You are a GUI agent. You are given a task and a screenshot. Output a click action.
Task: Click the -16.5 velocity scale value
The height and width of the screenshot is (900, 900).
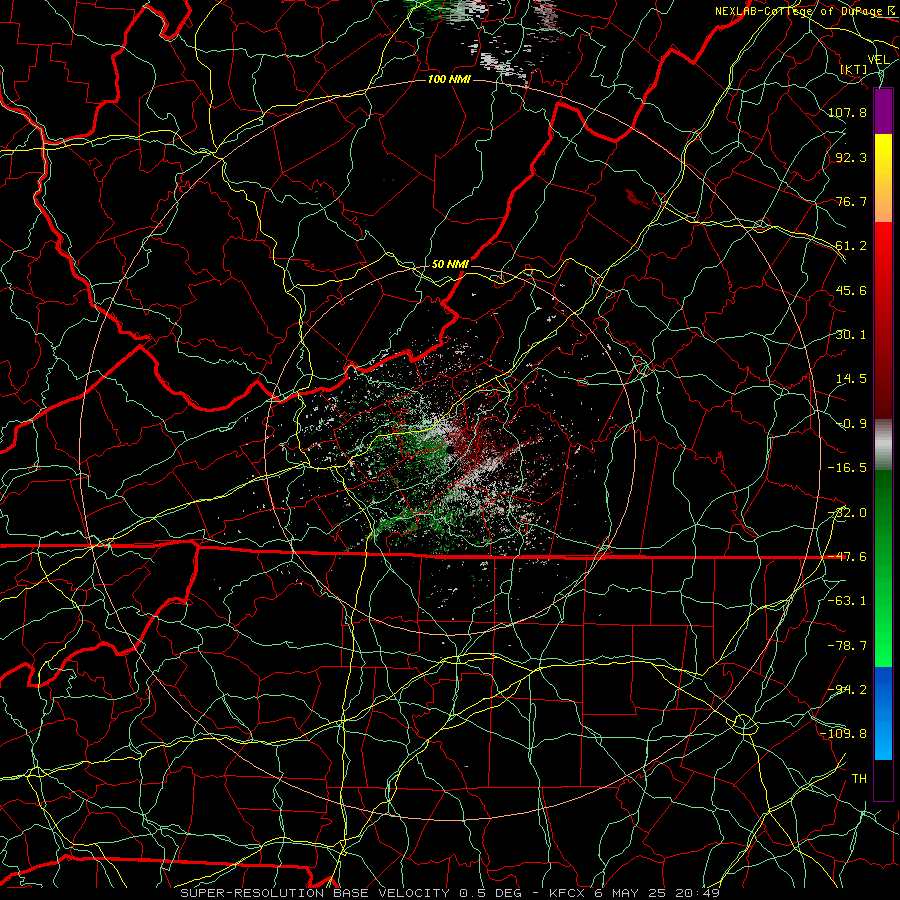click(x=847, y=468)
